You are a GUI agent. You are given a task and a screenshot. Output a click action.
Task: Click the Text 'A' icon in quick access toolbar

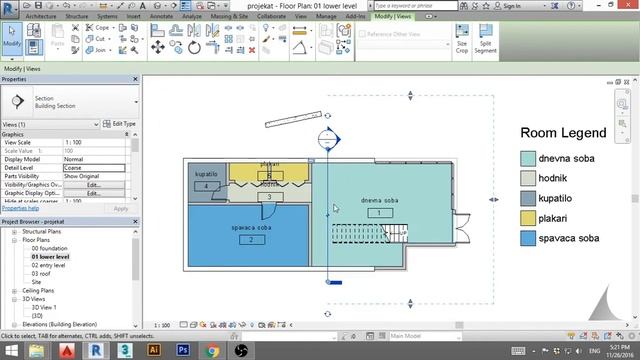(142, 6)
